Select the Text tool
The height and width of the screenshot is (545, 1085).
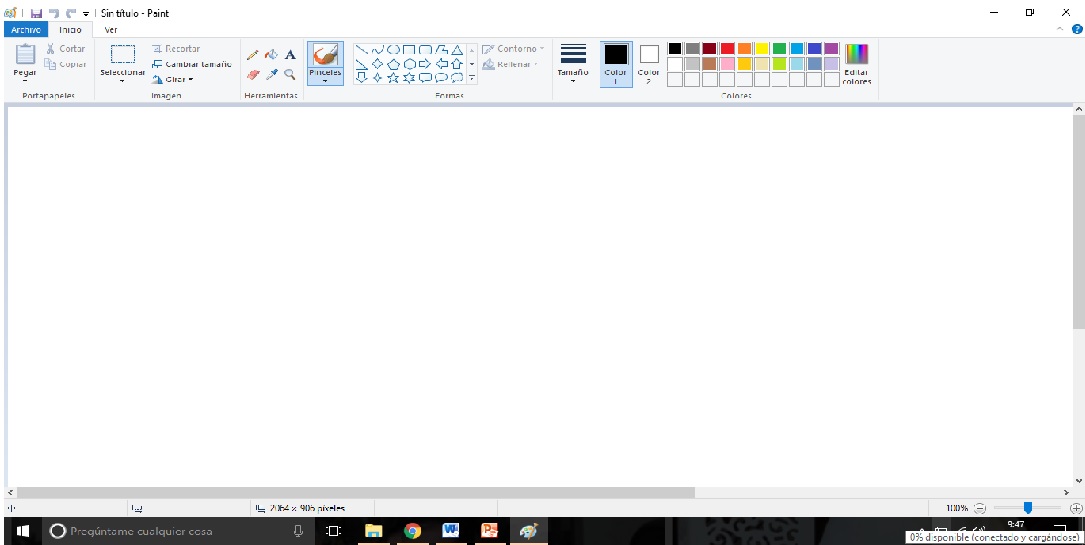[x=290, y=55]
